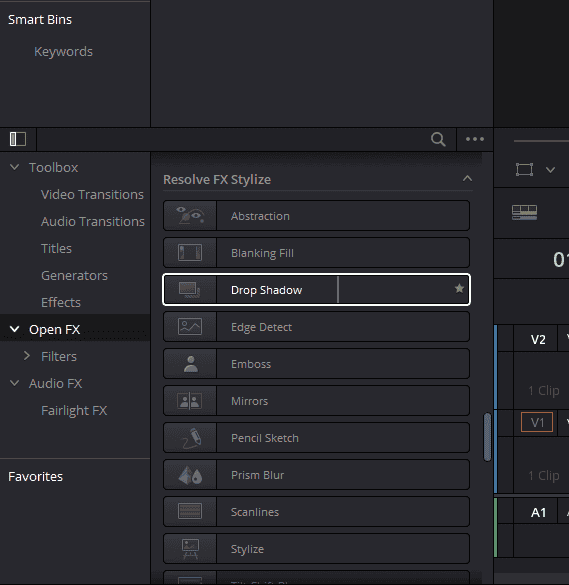Toggle V1 track destination control

click(x=537, y=422)
